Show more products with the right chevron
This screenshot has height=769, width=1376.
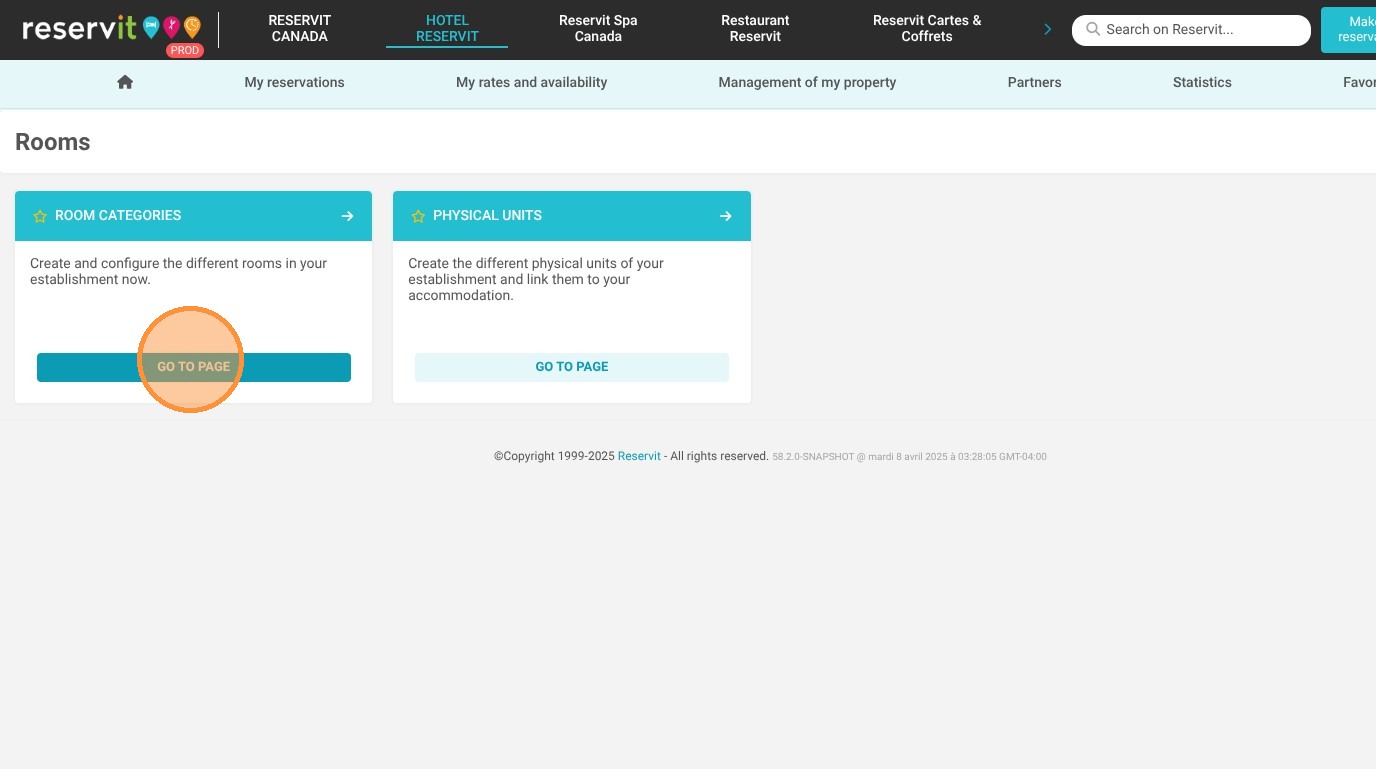click(x=1047, y=29)
